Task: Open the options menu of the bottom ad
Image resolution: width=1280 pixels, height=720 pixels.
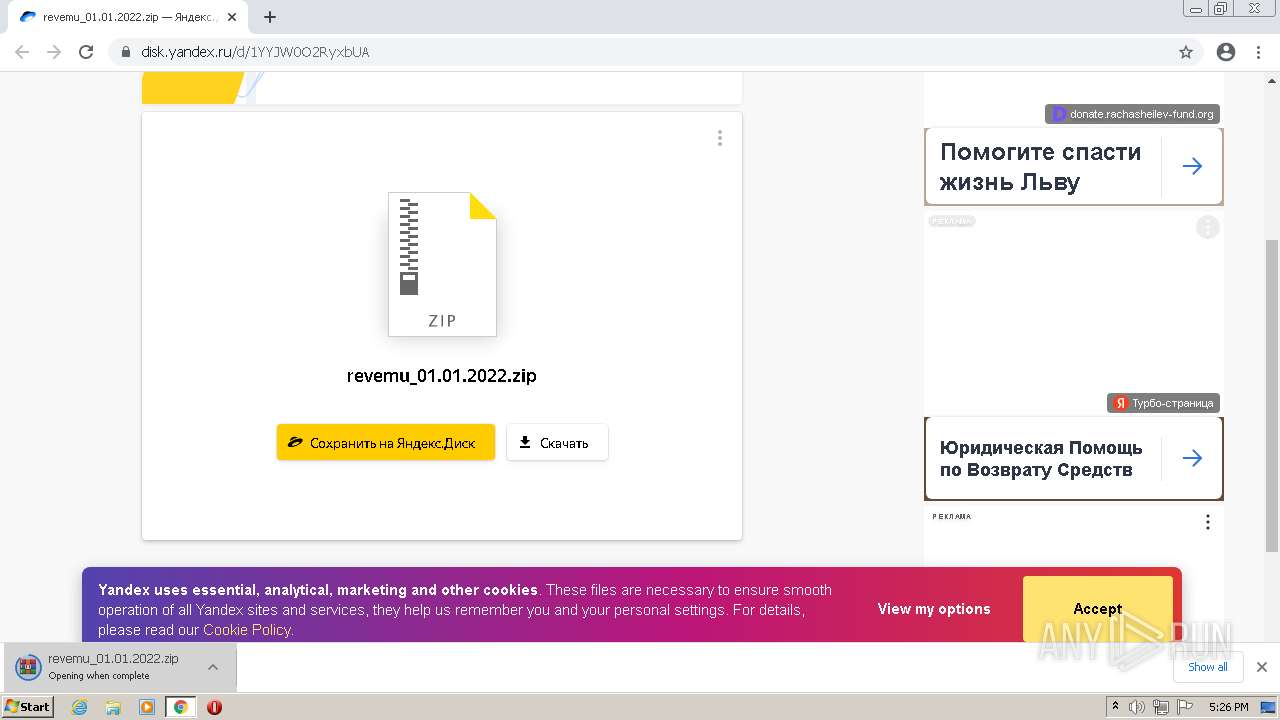Action: click(x=1208, y=522)
